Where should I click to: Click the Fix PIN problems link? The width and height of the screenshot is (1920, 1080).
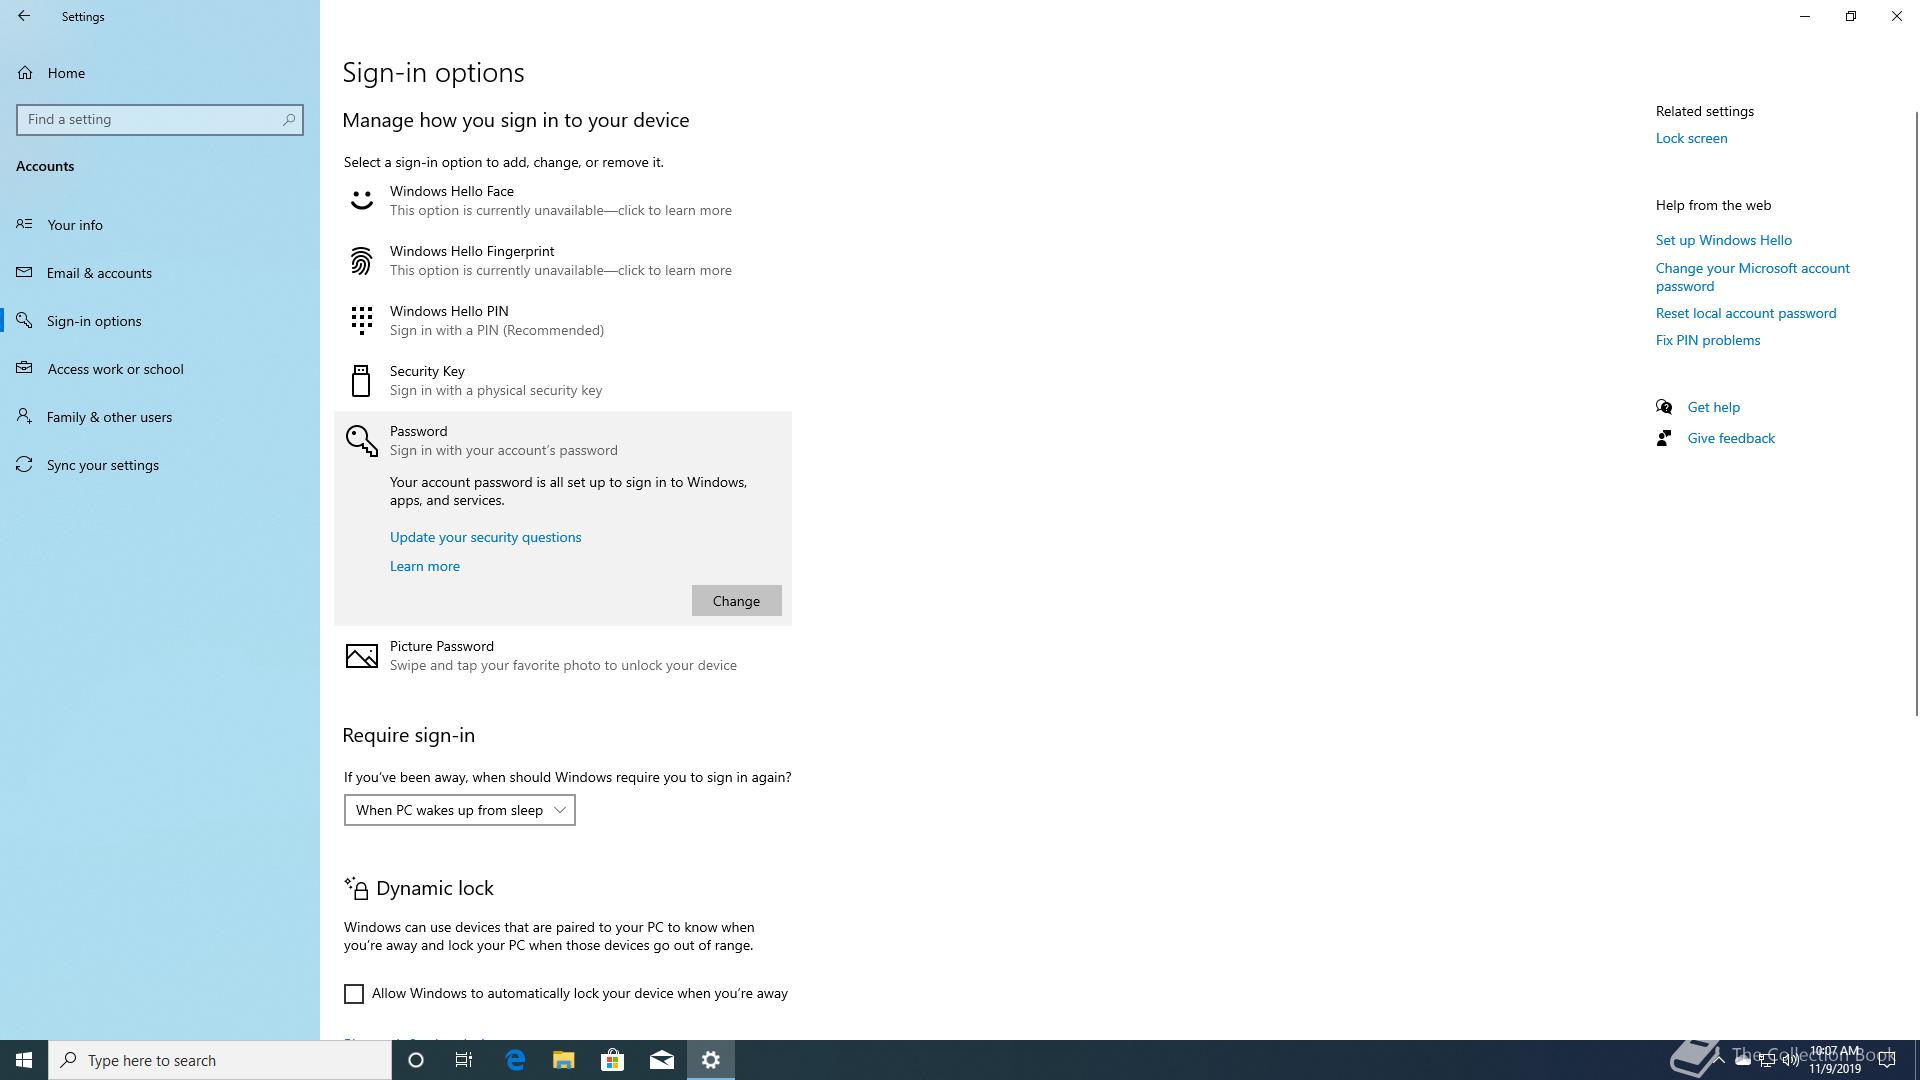[x=1707, y=340]
